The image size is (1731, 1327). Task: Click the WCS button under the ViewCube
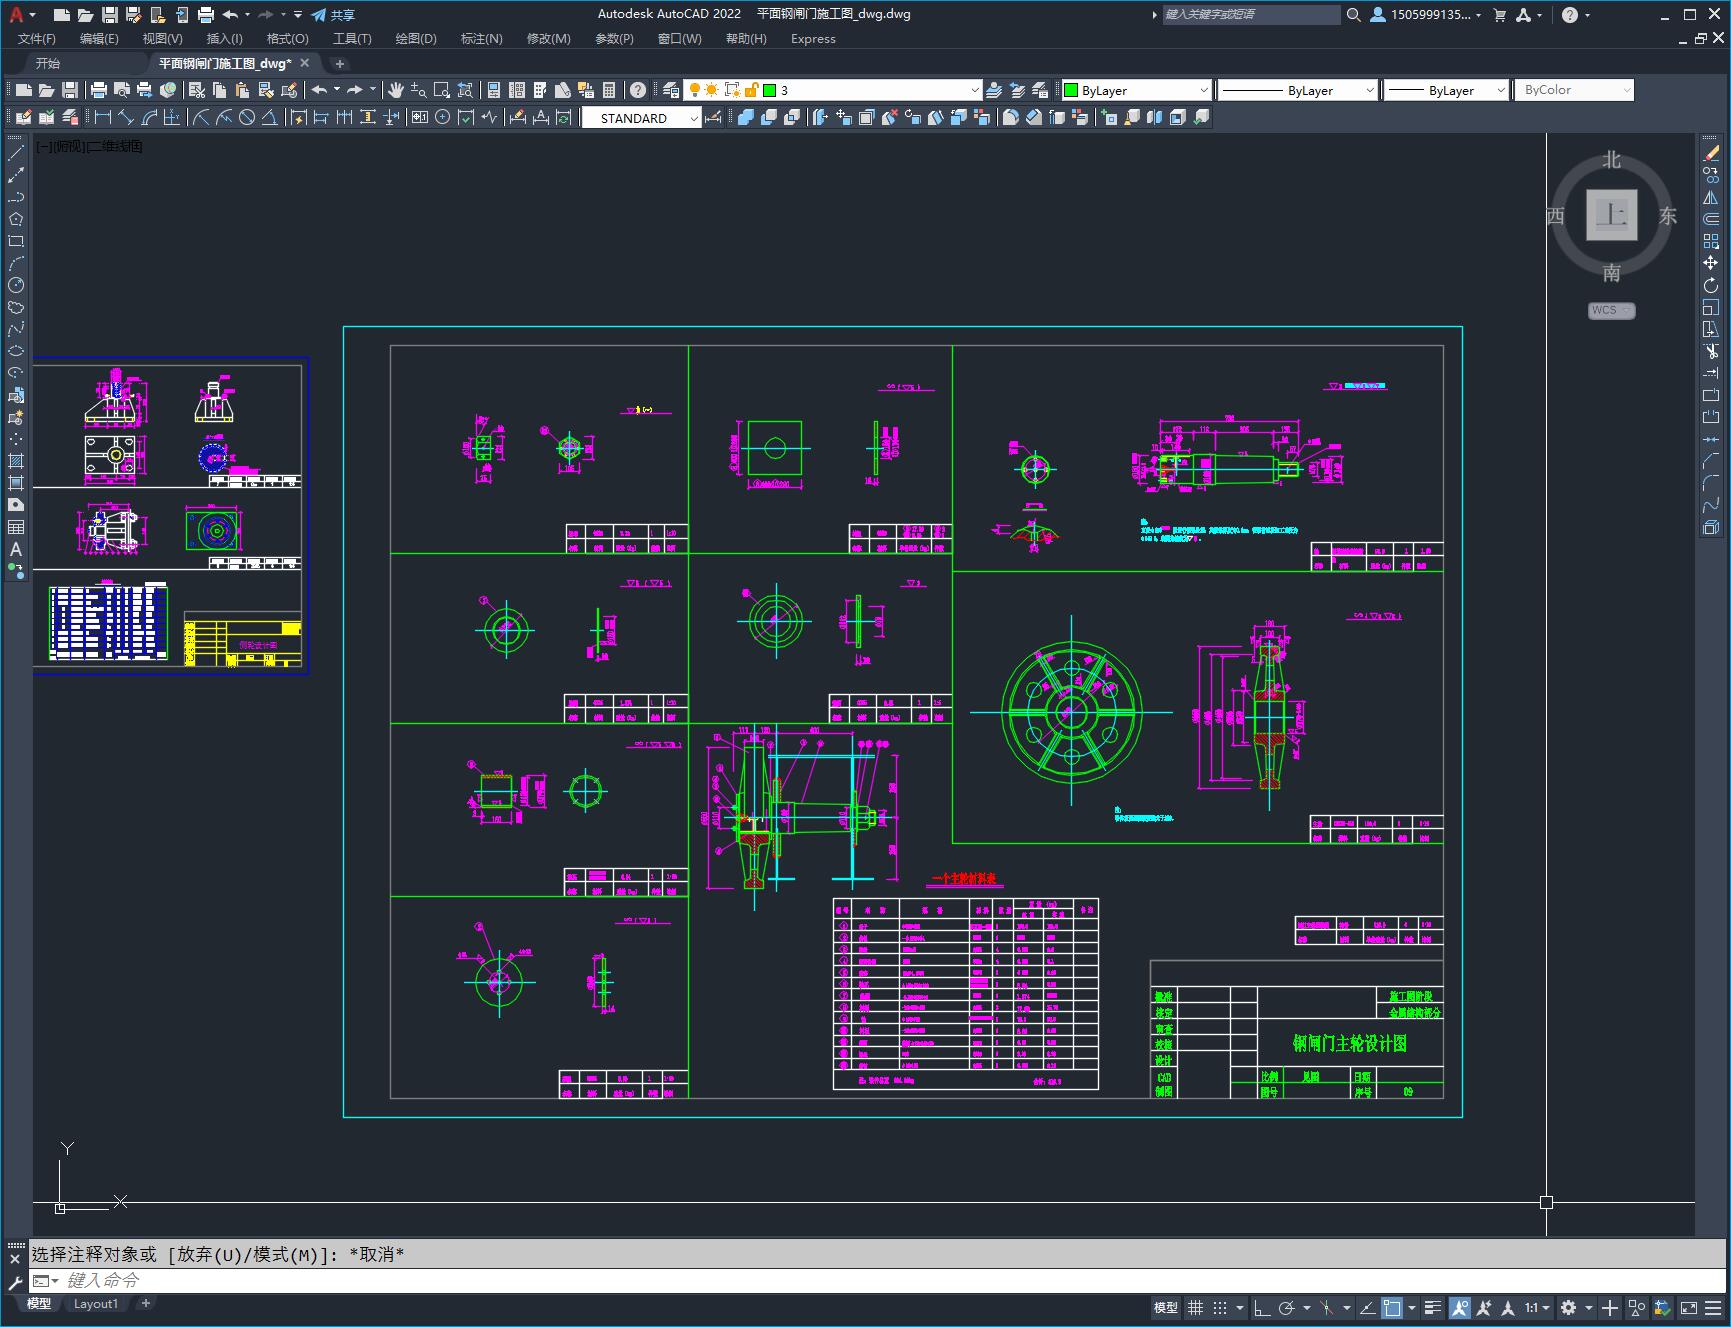pos(1610,310)
